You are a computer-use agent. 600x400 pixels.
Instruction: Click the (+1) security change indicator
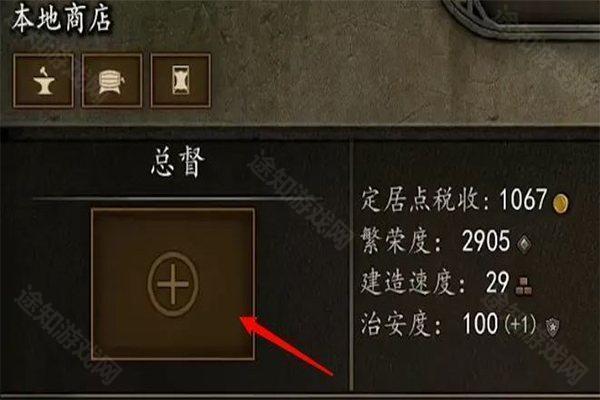[x=520, y=325]
